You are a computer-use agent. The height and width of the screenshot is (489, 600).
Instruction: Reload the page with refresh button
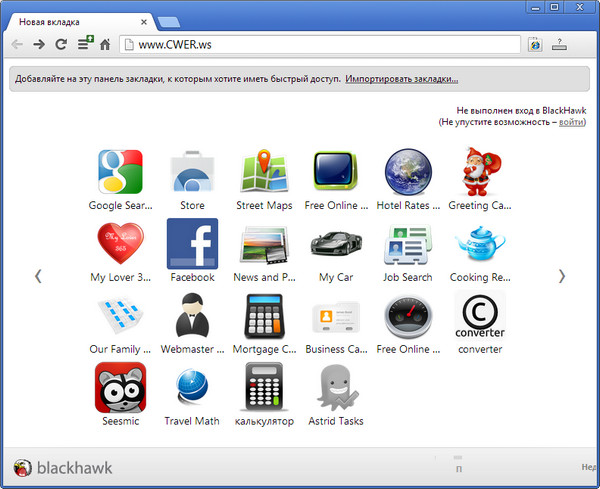[61, 44]
